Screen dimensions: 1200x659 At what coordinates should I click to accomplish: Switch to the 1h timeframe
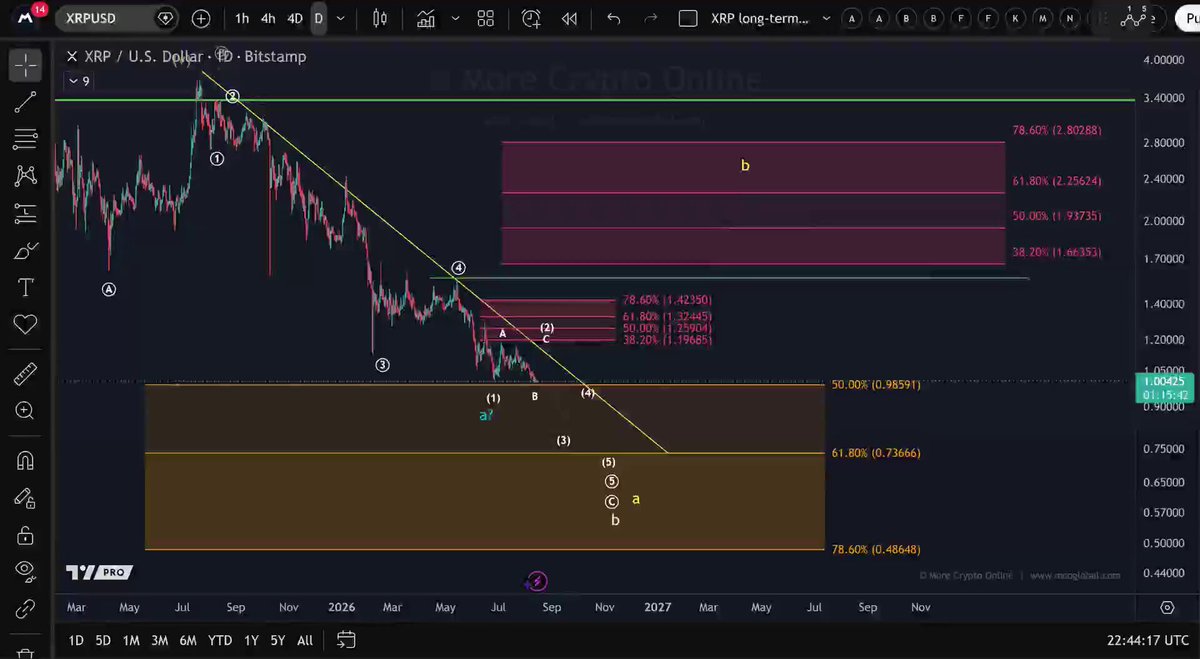coord(242,18)
